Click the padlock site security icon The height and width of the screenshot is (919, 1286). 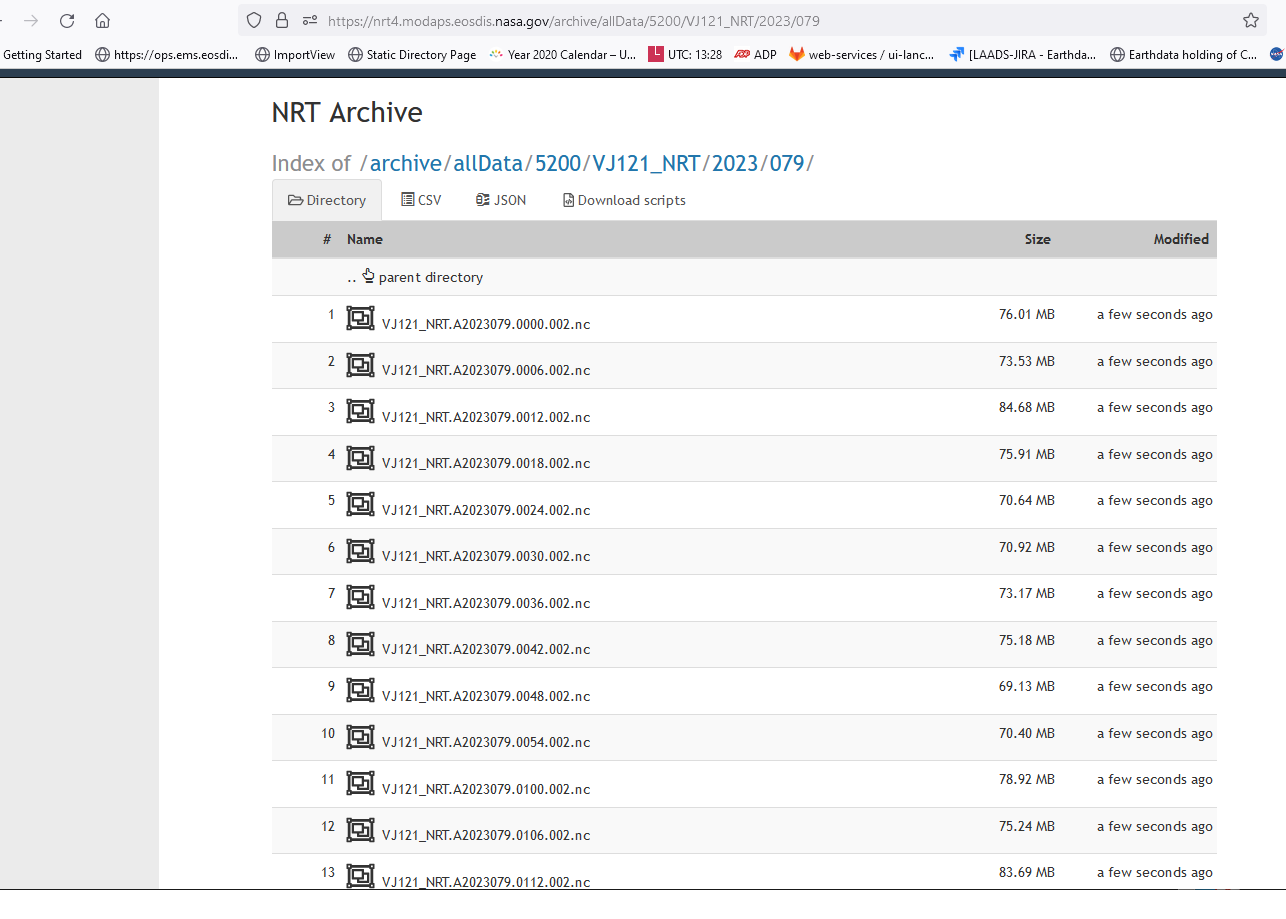281,20
